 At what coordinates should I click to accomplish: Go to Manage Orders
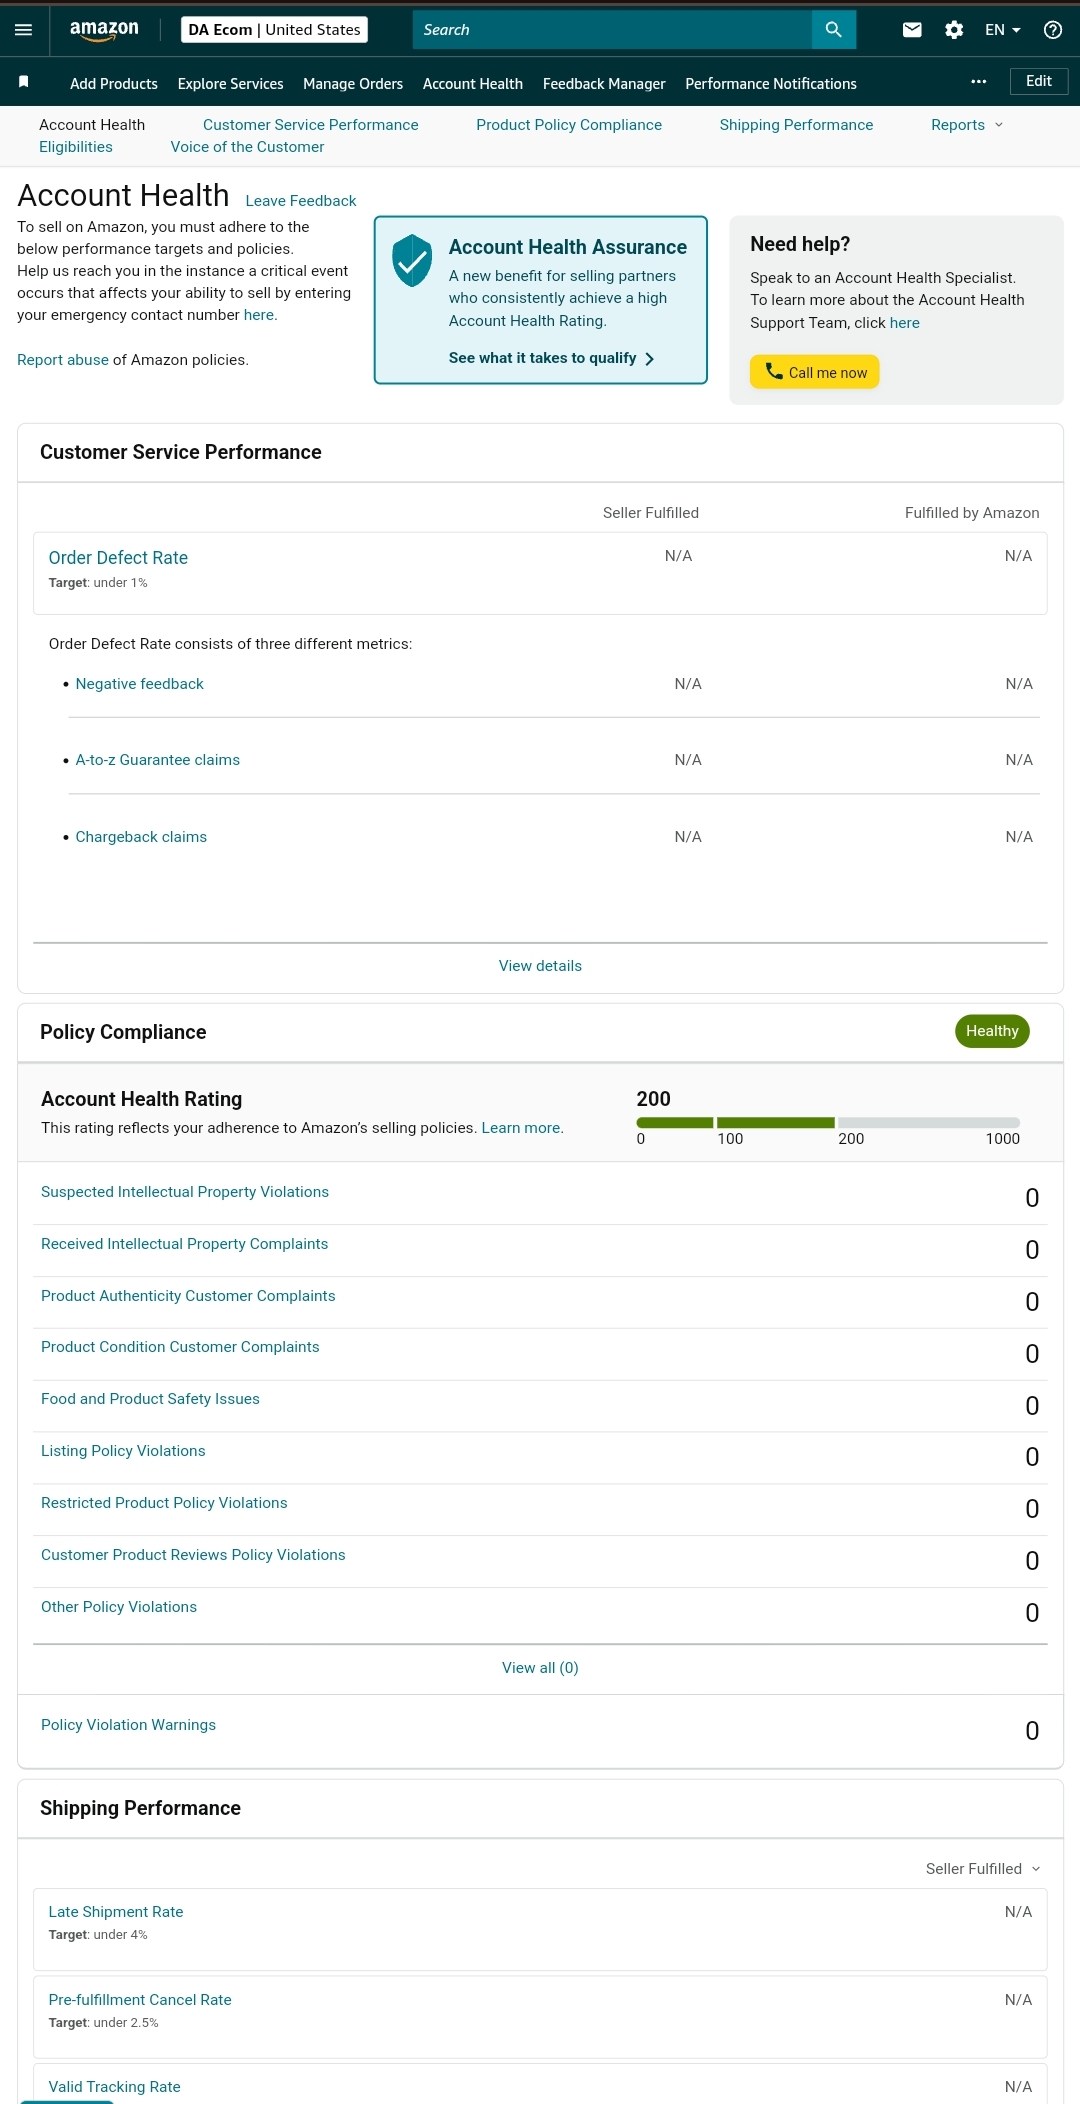click(x=353, y=84)
